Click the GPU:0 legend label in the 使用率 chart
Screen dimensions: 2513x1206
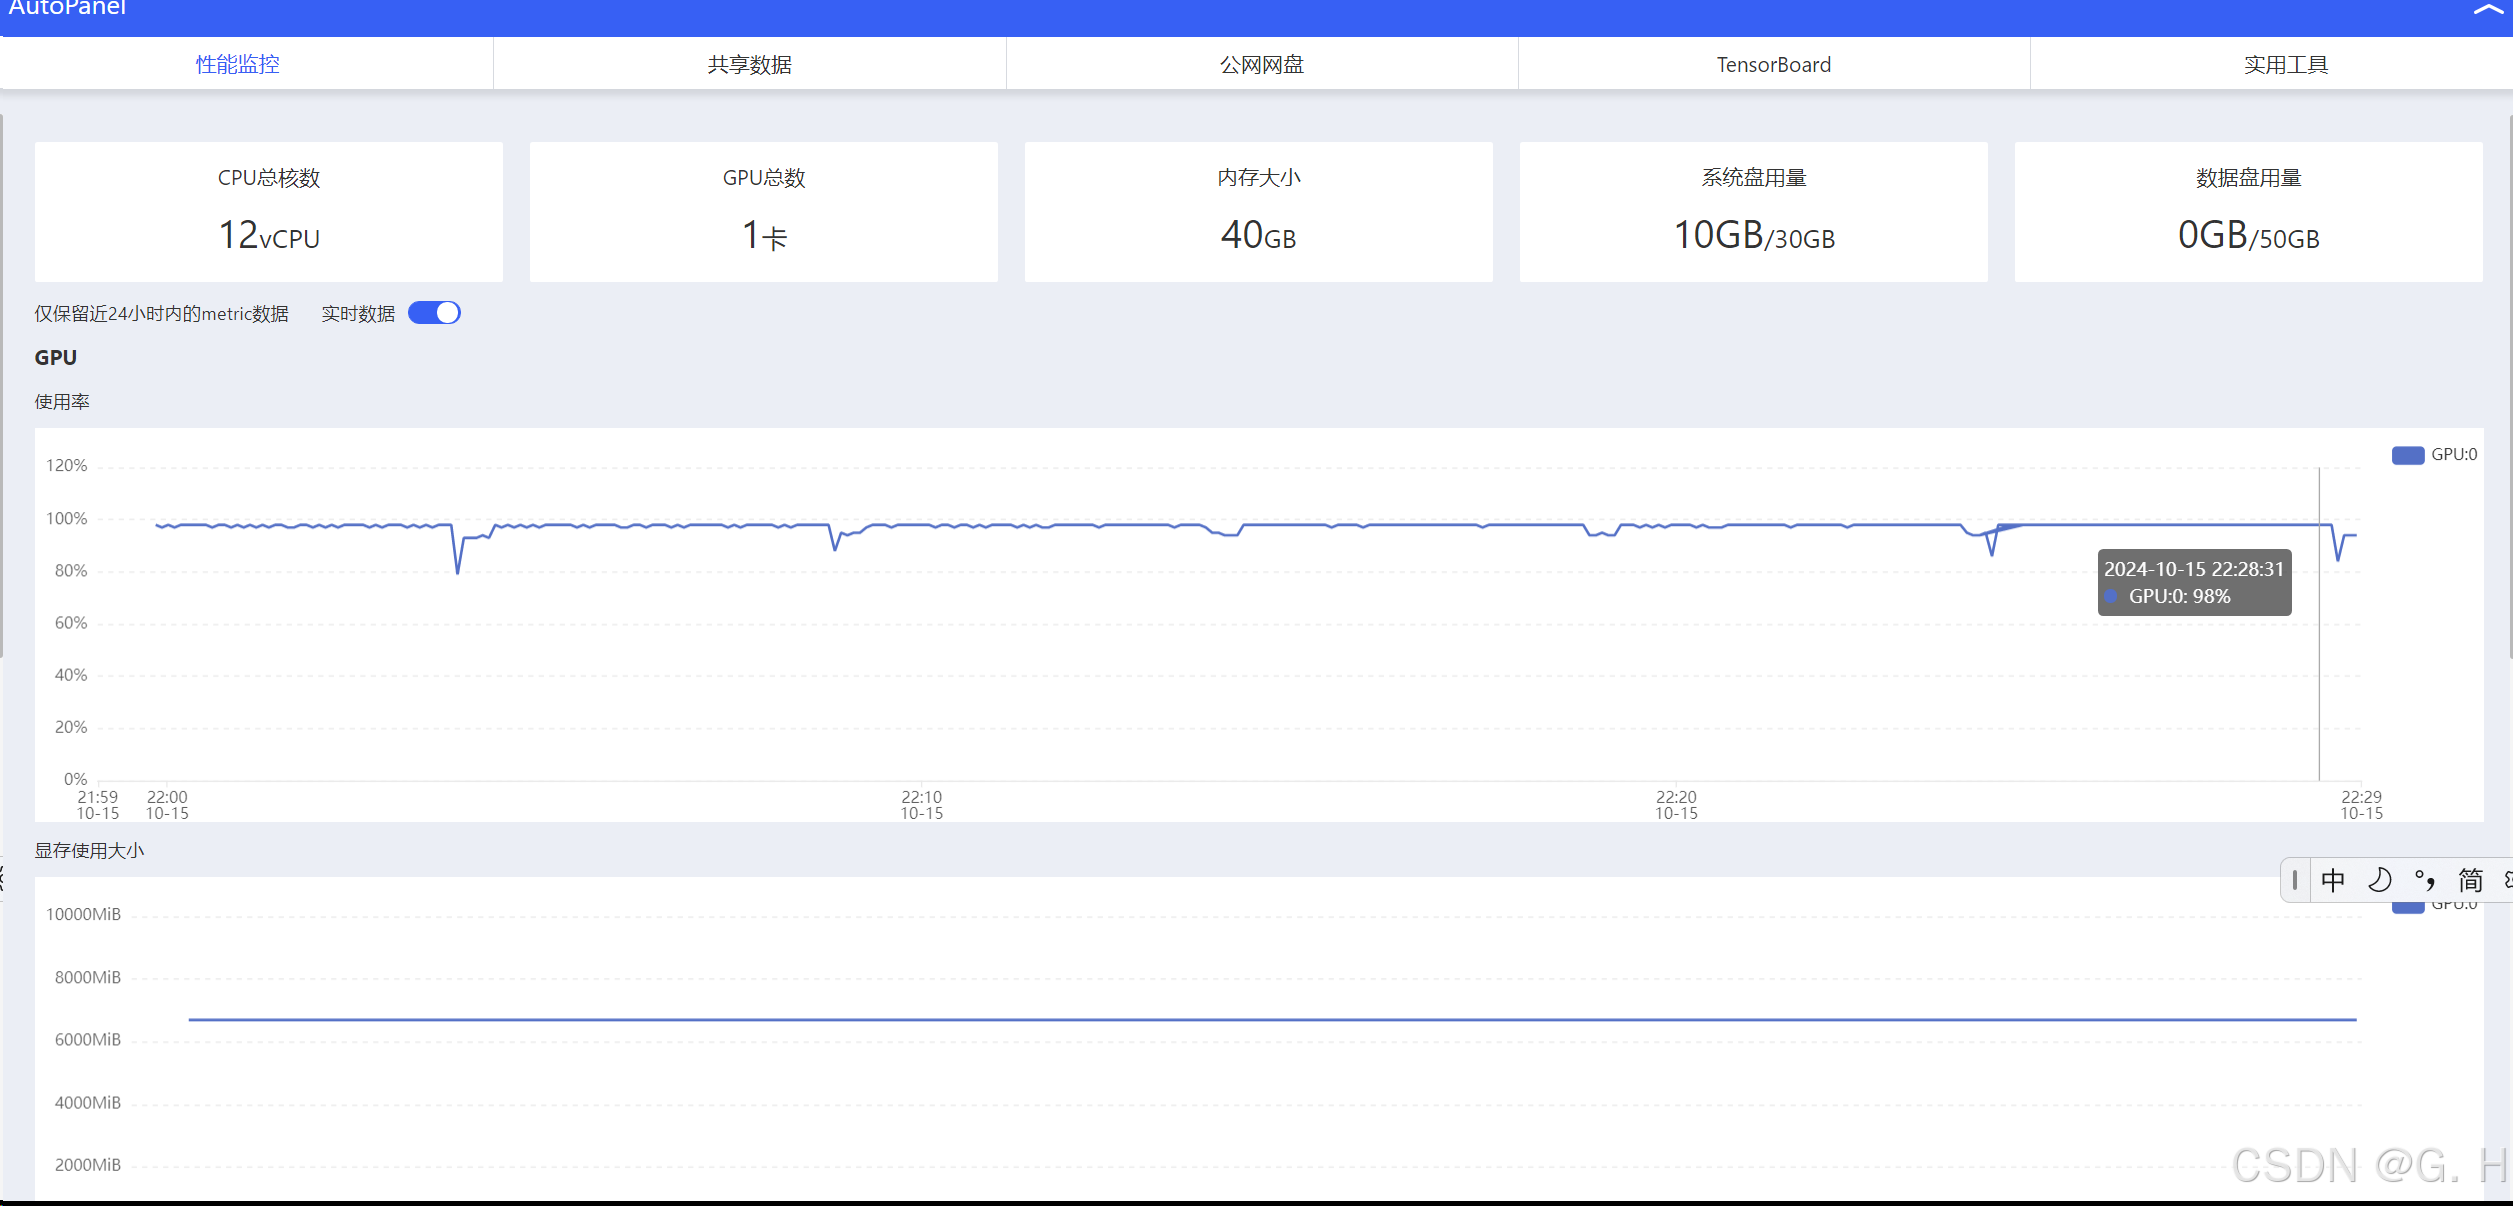tap(2453, 455)
